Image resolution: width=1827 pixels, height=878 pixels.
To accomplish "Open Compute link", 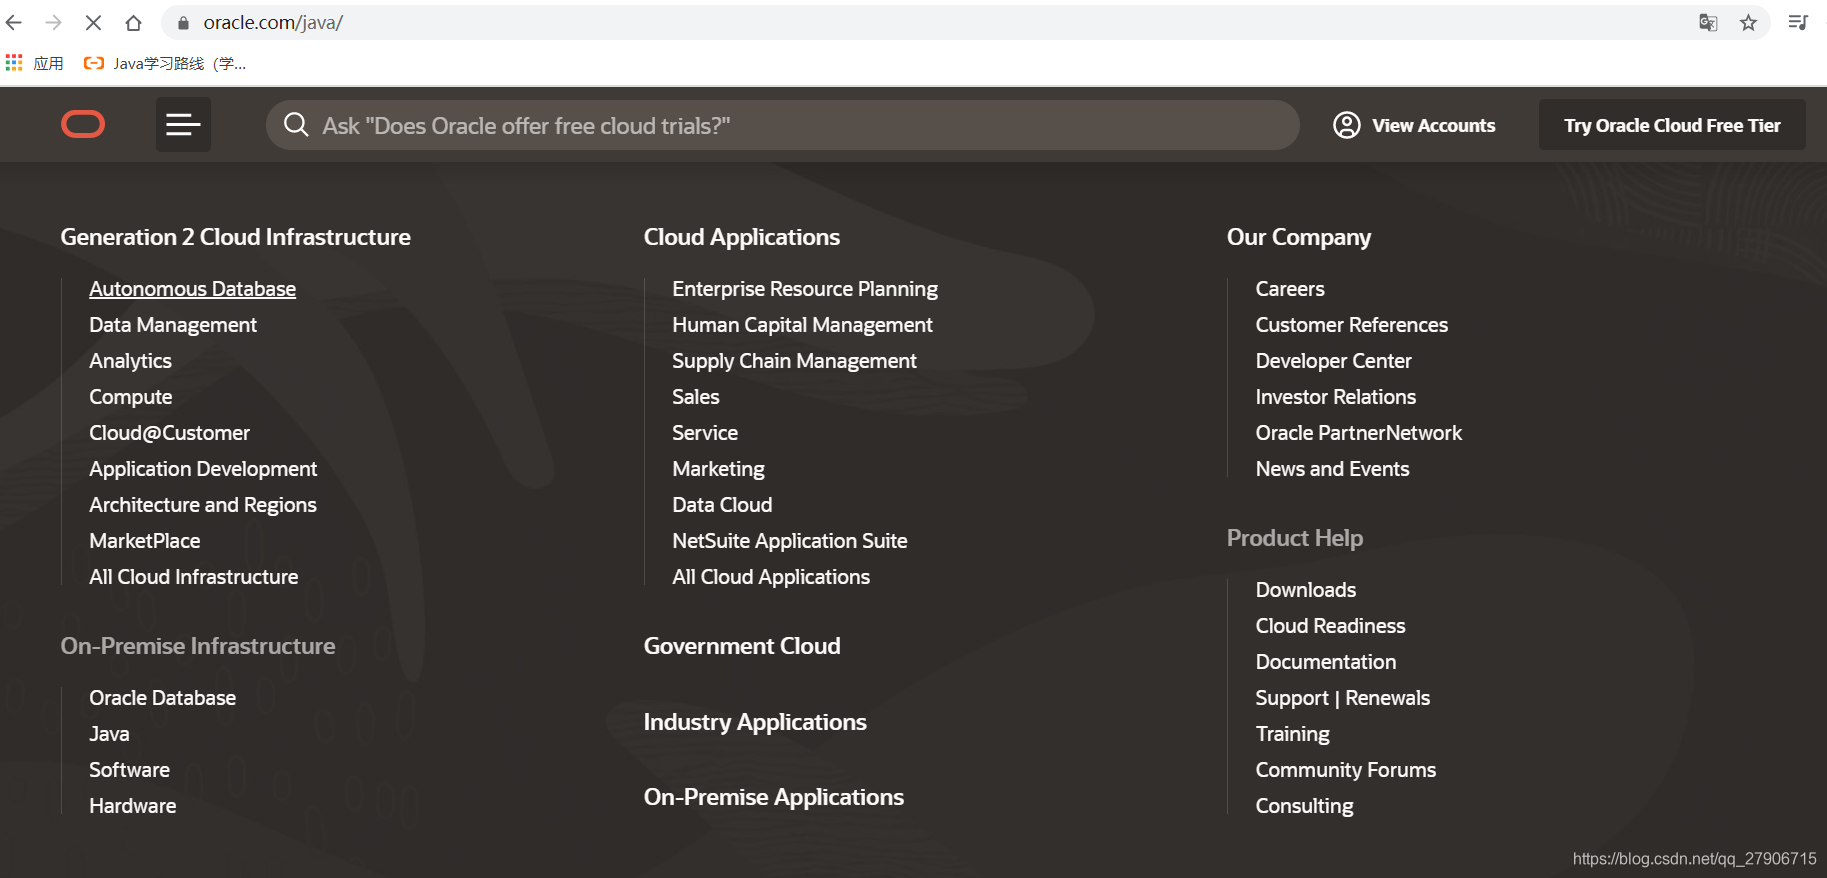I will pos(131,397).
